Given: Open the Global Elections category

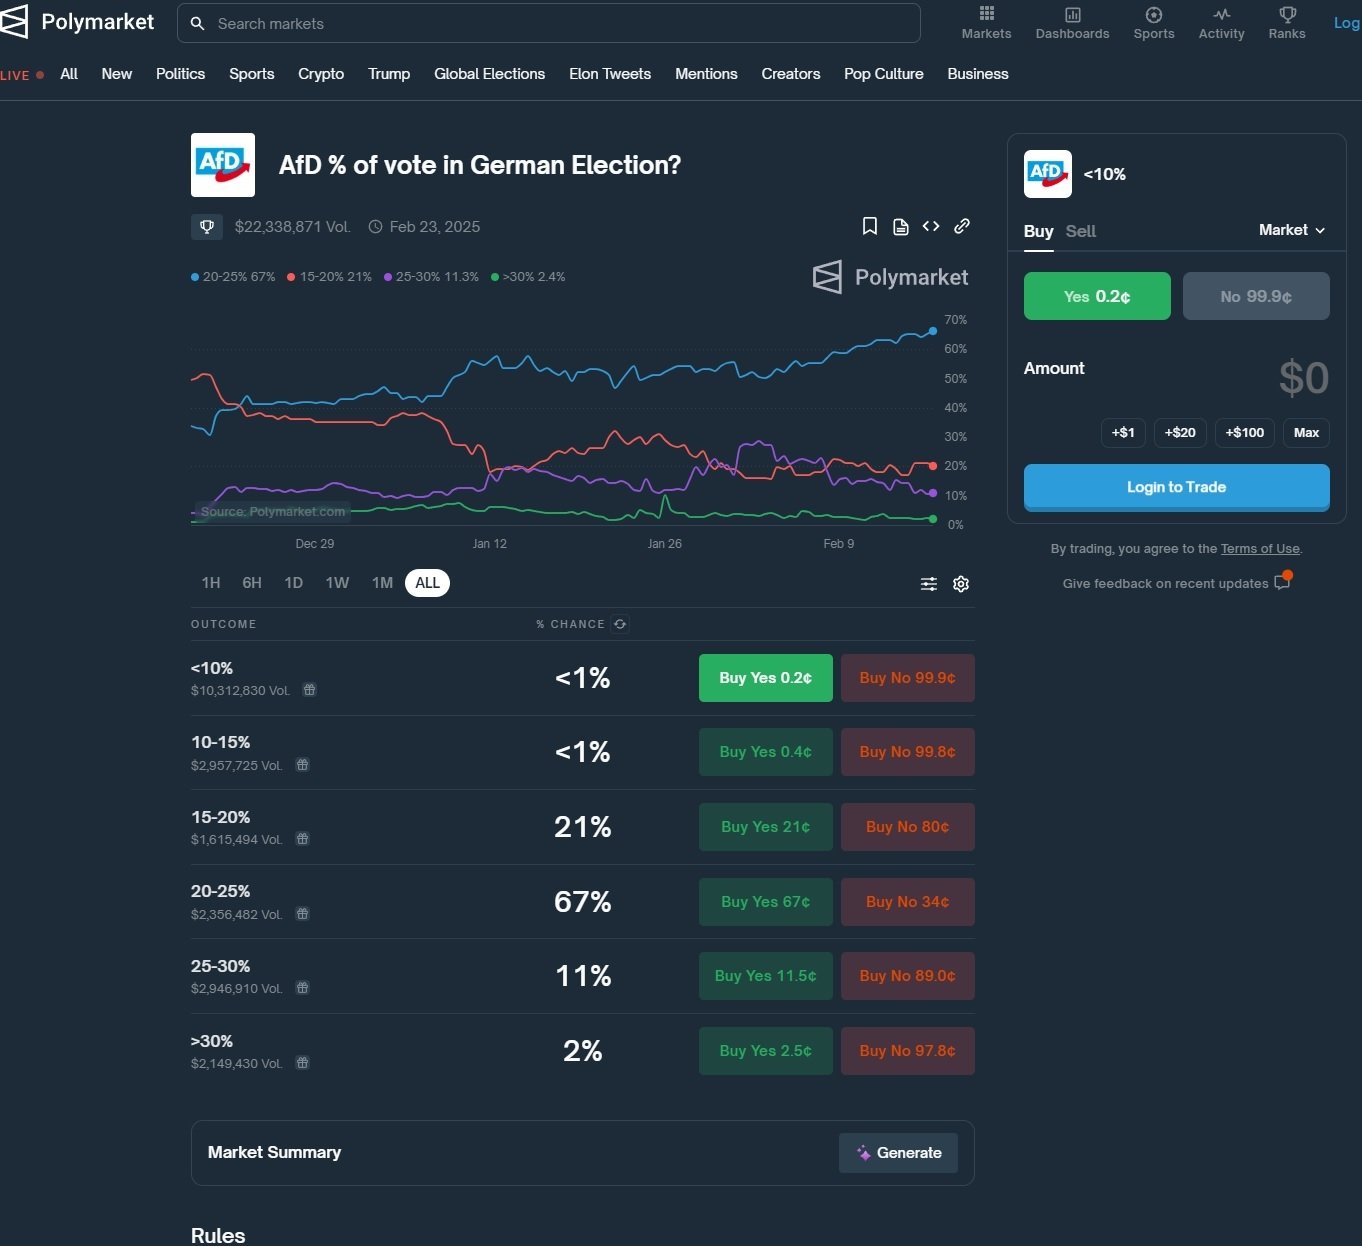Looking at the screenshot, I should point(489,74).
